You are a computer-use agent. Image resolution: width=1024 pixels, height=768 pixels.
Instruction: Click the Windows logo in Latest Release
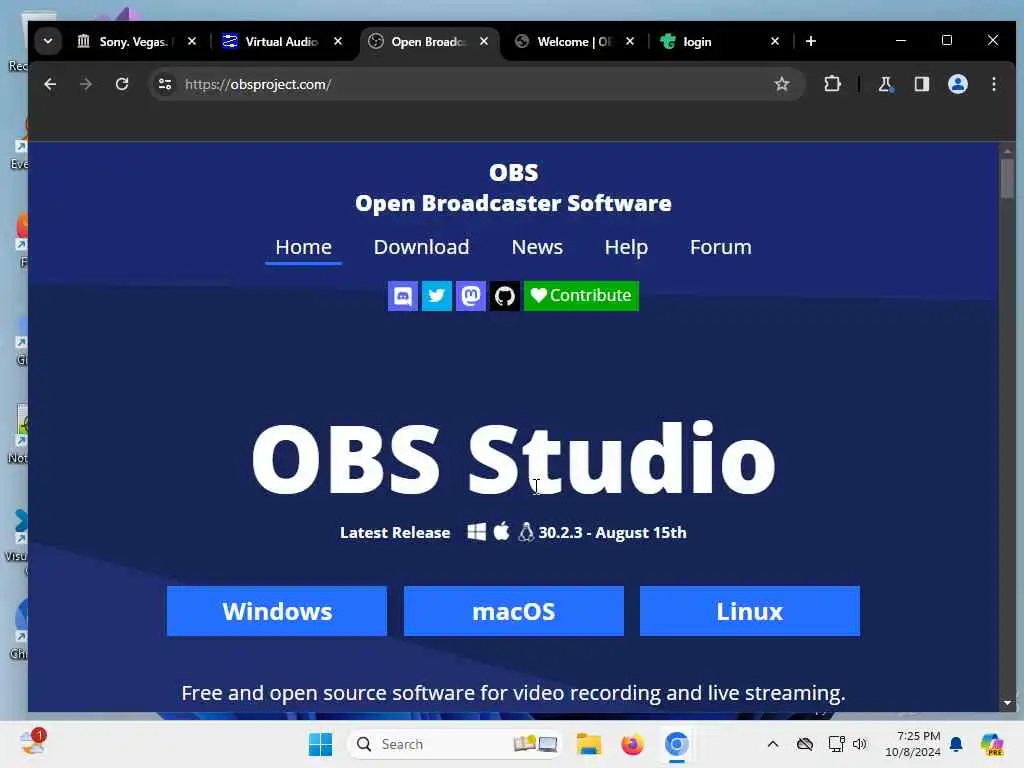click(x=477, y=532)
